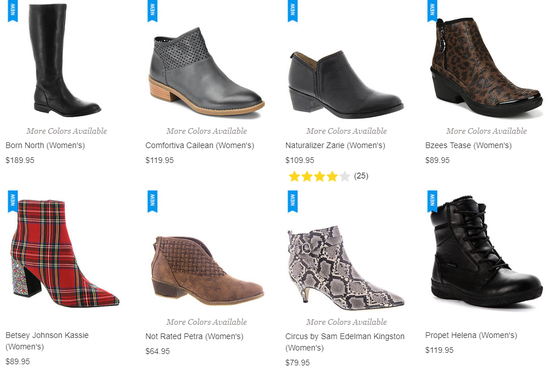Click the NEW tag on Propet Helena boot
Screen dimensions: 550x370
pyautogui.click(x=432, y=201)
